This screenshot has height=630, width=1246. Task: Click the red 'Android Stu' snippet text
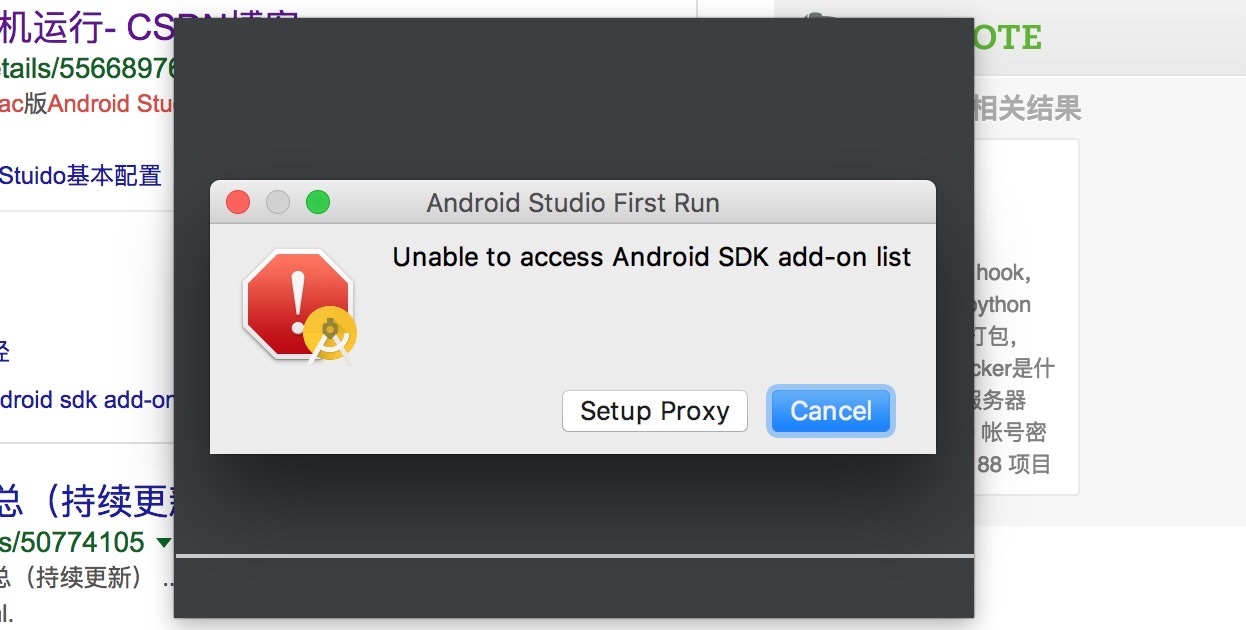(x=110, y=103)
